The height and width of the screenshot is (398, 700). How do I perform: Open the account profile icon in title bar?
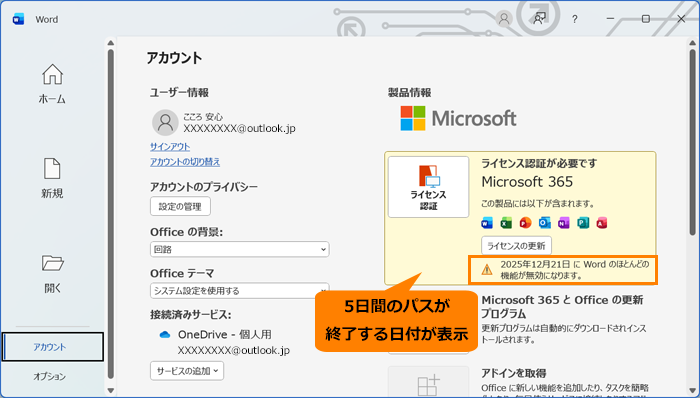504,19
